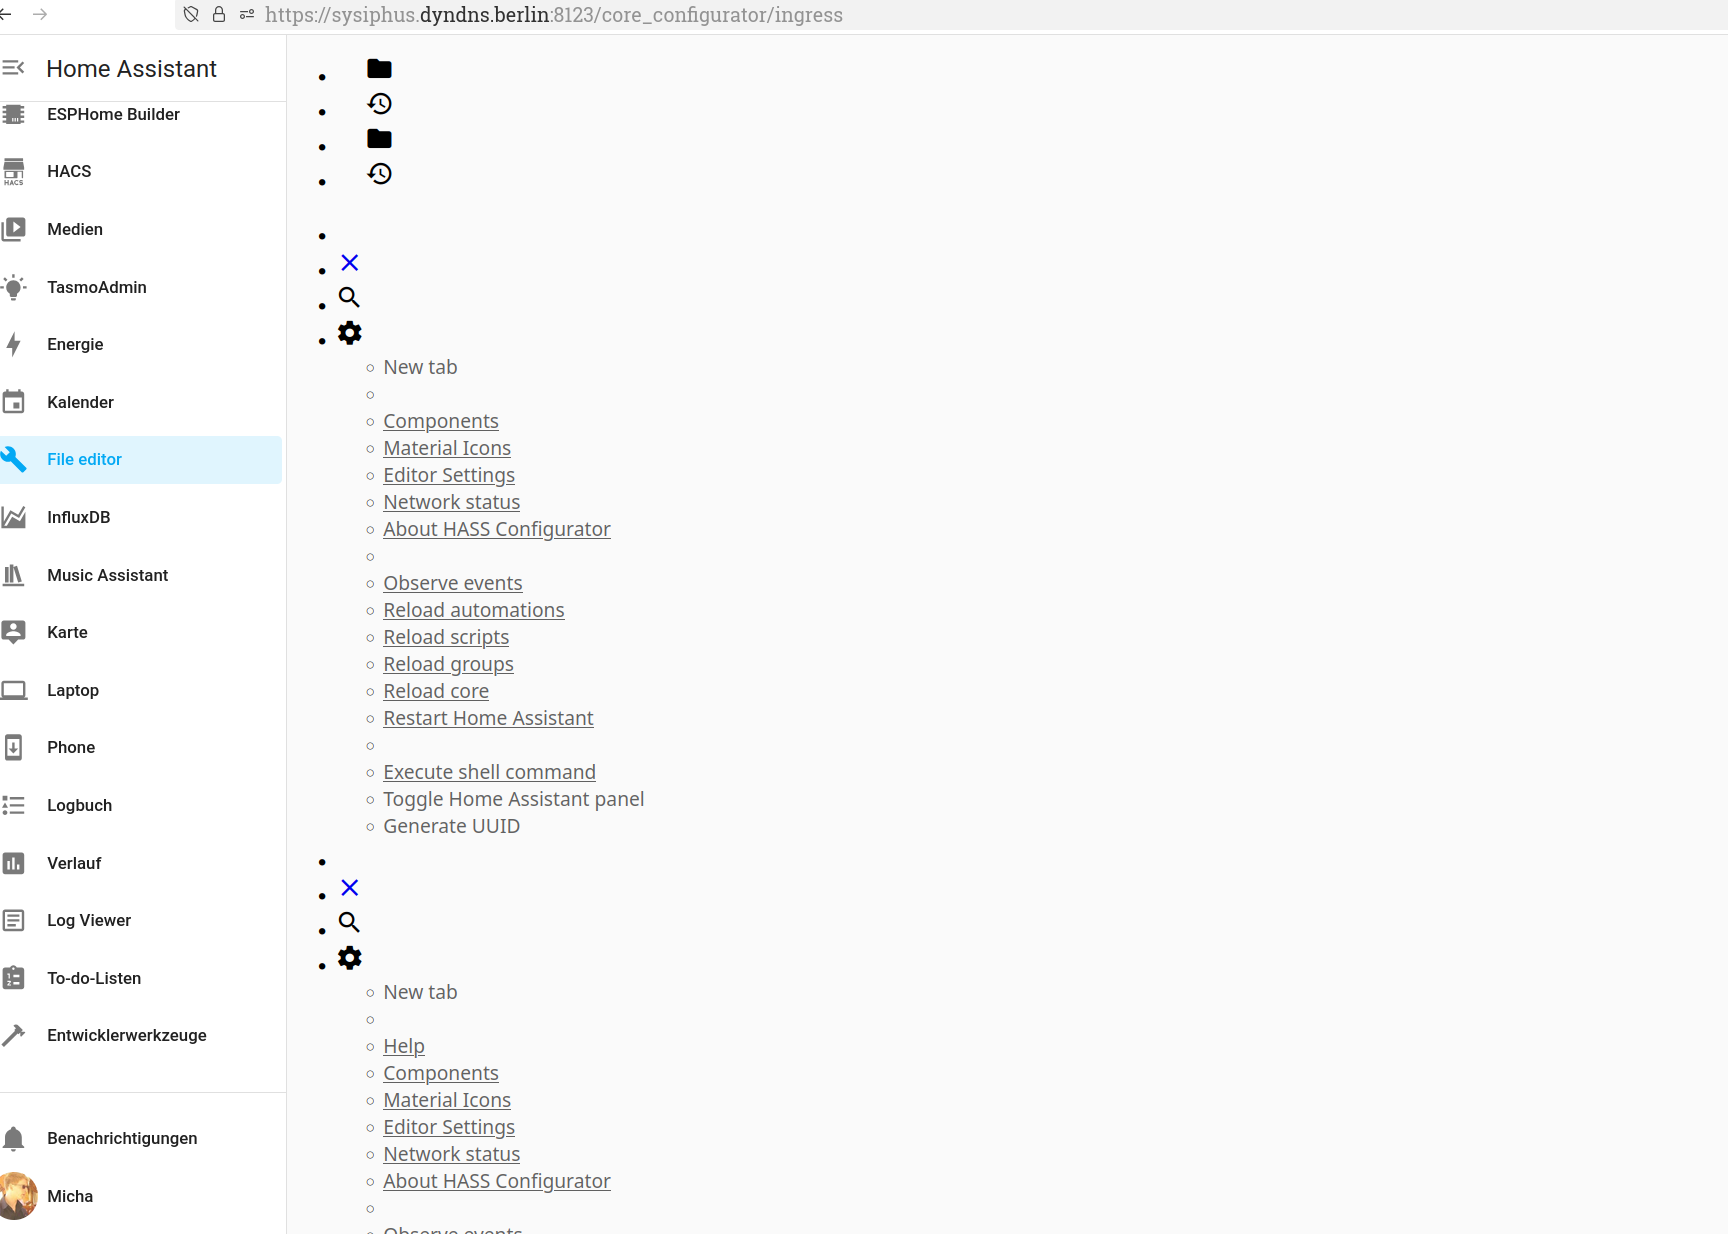Viewport: 1728px width, 1234px height.
Task: Open the Laptop dashboard
Action: [141, 690]
